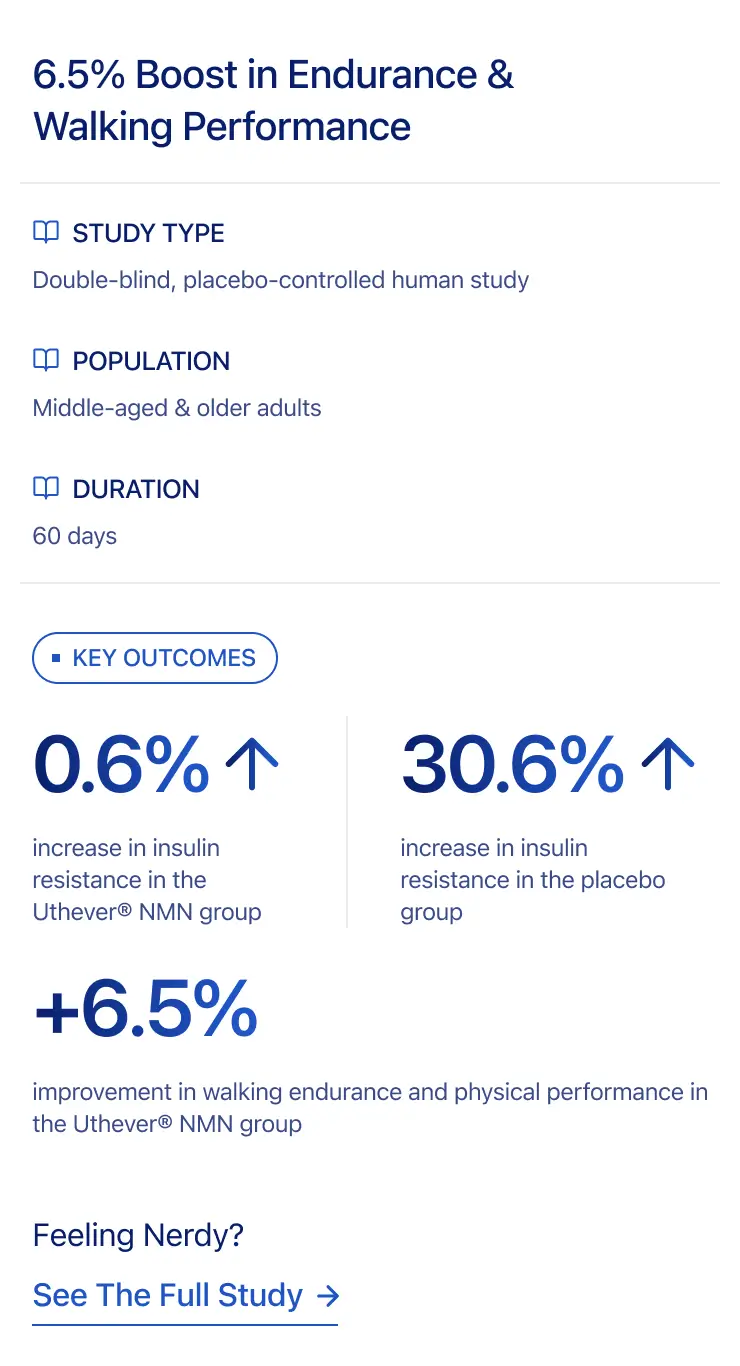Click the Key Outcomes pill badge

155,658
